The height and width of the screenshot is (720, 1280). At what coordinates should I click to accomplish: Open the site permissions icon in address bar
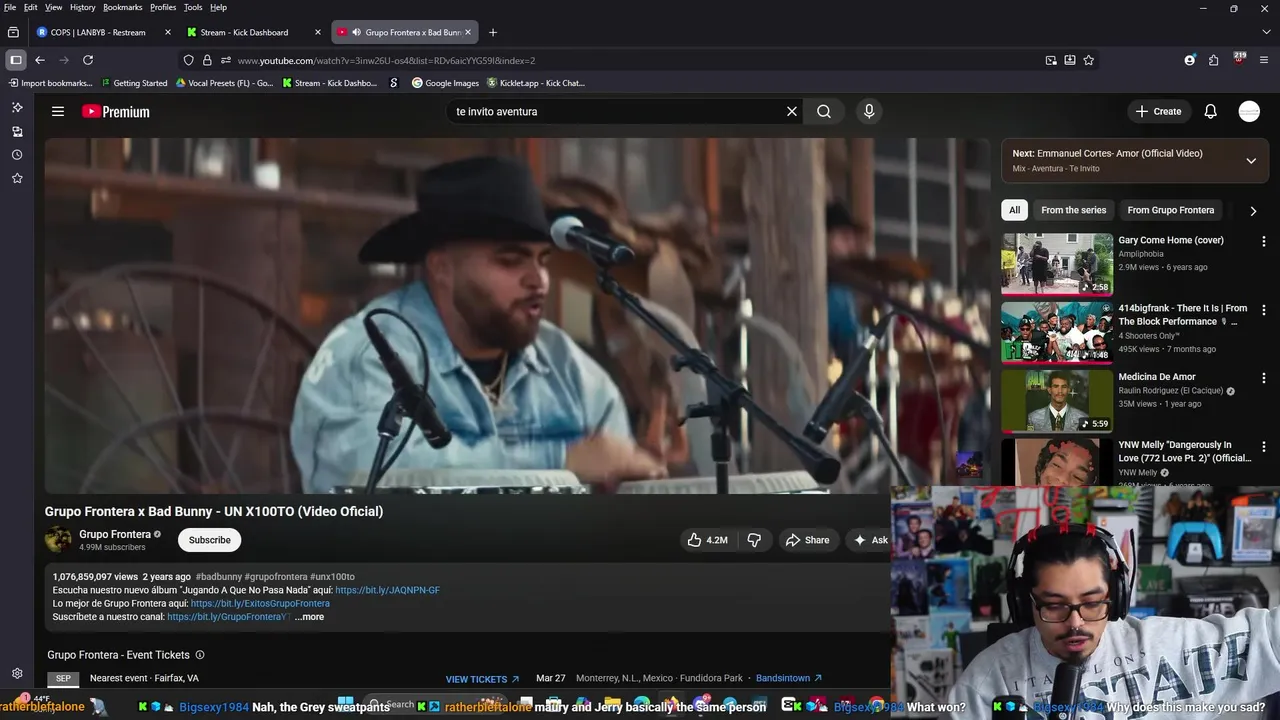coord(226,60)
